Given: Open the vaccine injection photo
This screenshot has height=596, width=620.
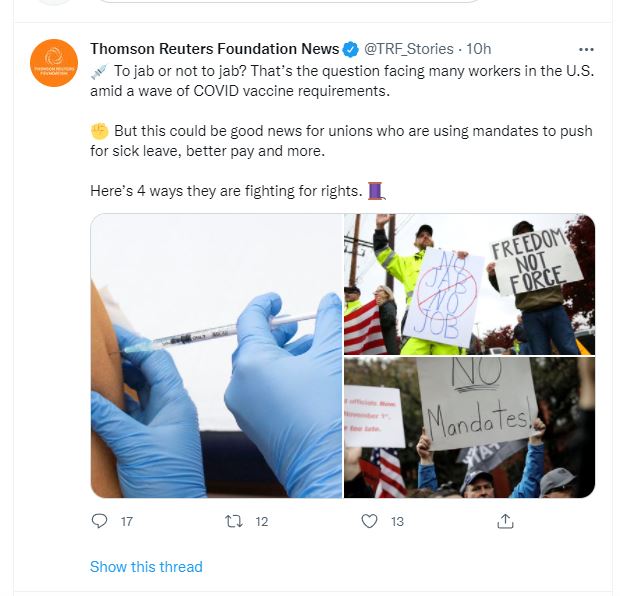Looking at the screenshot, I should [x=217, y=356].
